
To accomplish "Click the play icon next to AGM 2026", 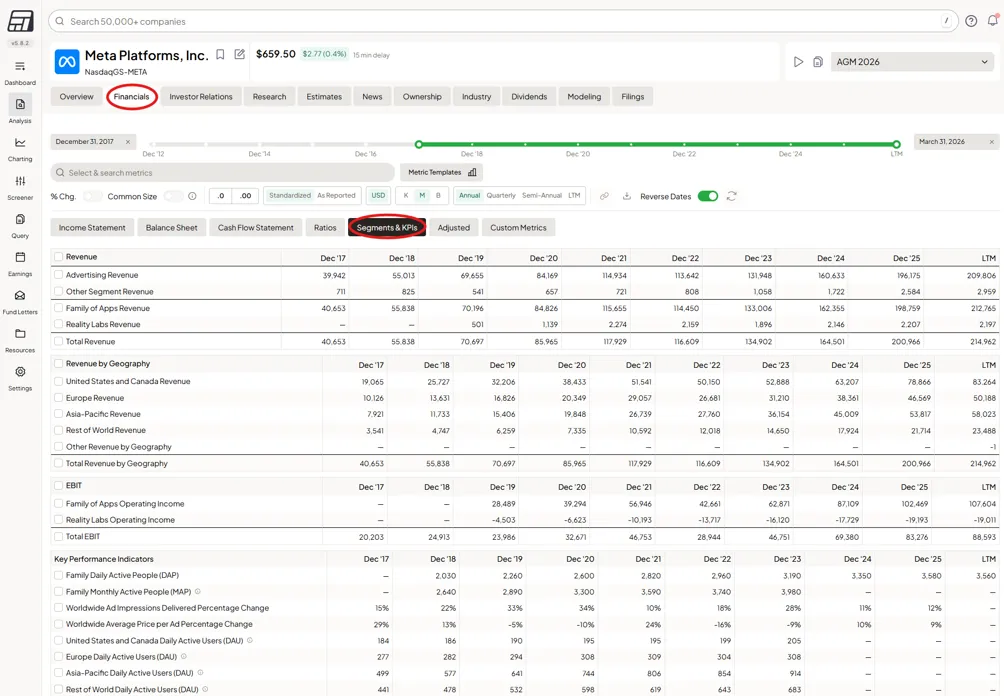I will tap(798, 62).
